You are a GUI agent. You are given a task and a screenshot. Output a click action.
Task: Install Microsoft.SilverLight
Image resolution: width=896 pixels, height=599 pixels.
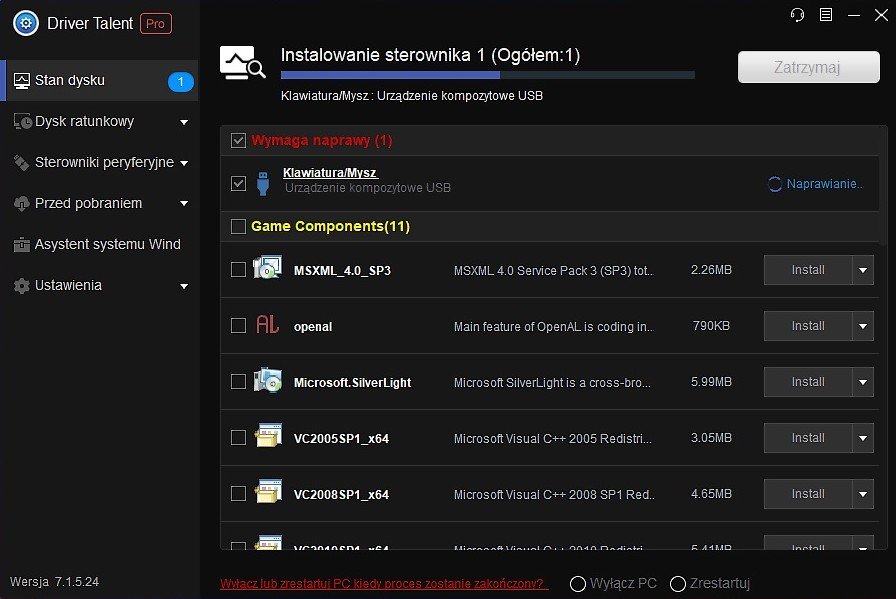pos(808,382)
